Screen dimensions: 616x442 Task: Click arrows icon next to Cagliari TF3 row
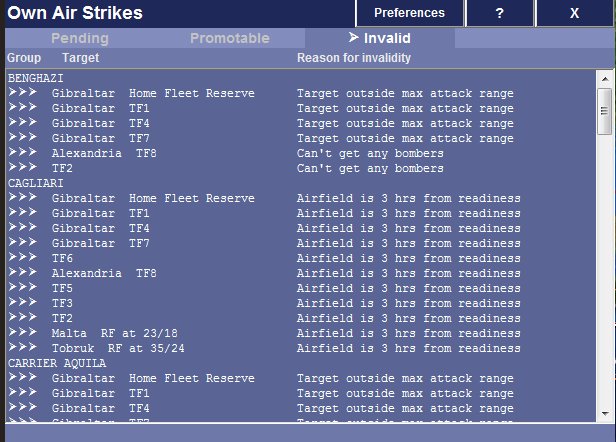(x=22, y=303)
